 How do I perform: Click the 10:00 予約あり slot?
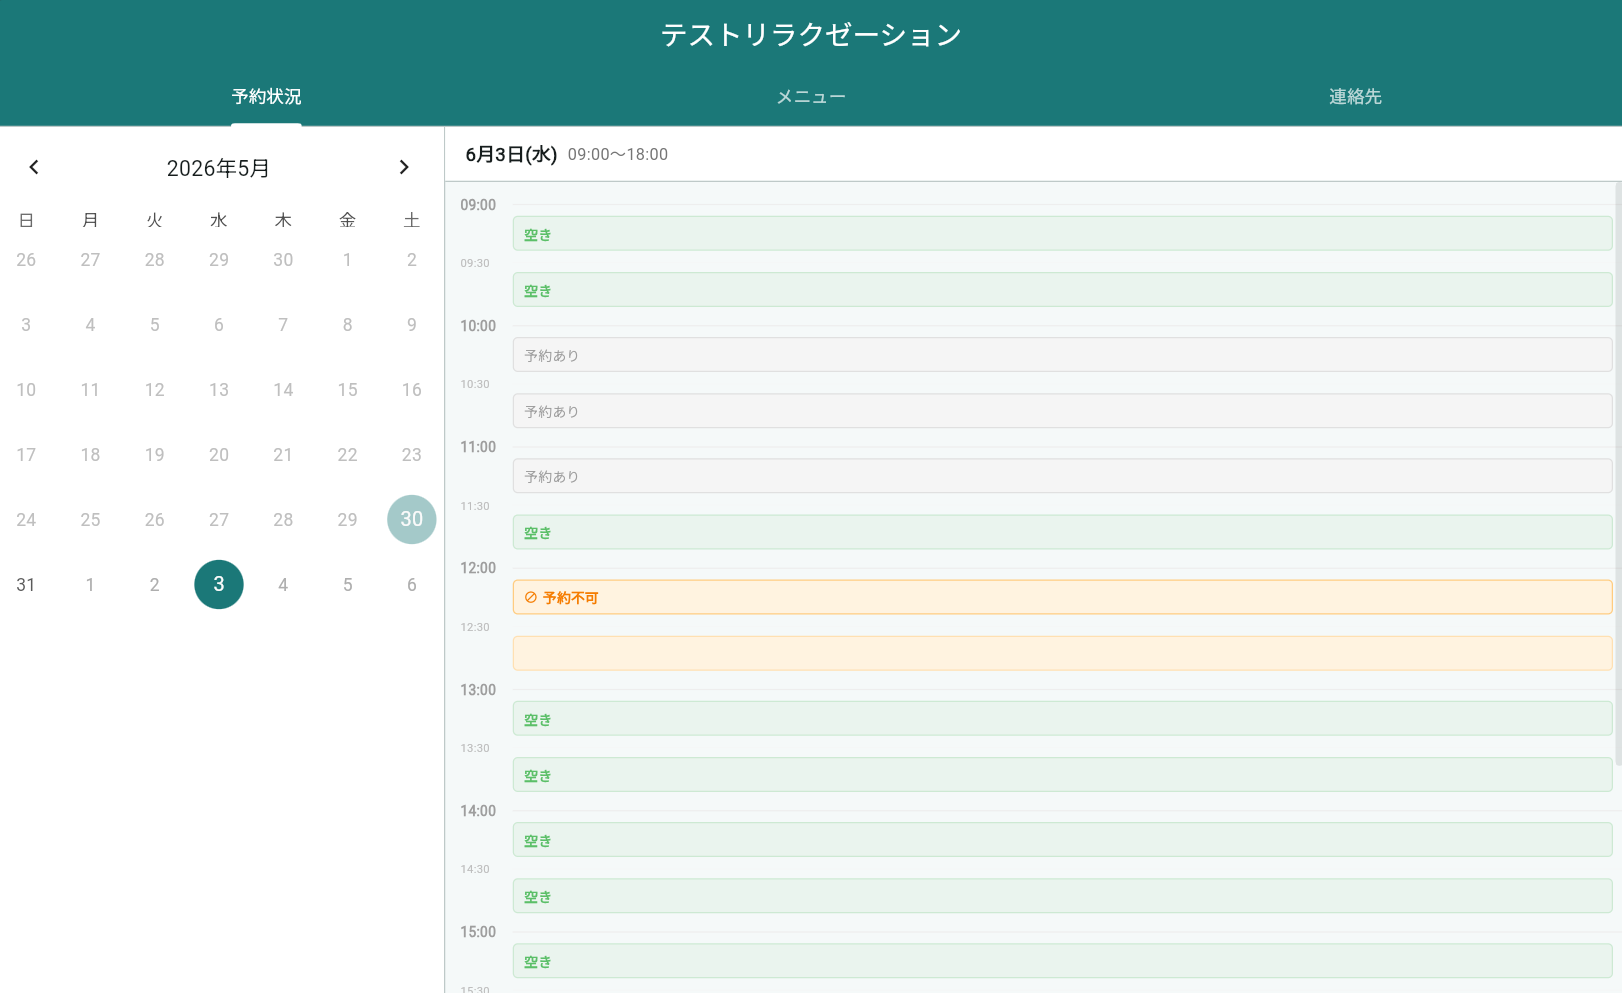1062,355
